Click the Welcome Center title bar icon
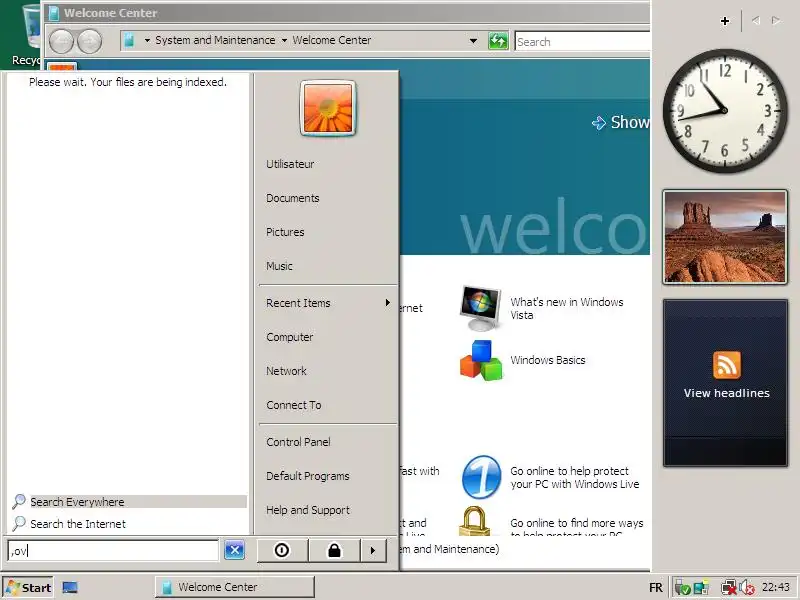800x600 pixels. (54, 13)
